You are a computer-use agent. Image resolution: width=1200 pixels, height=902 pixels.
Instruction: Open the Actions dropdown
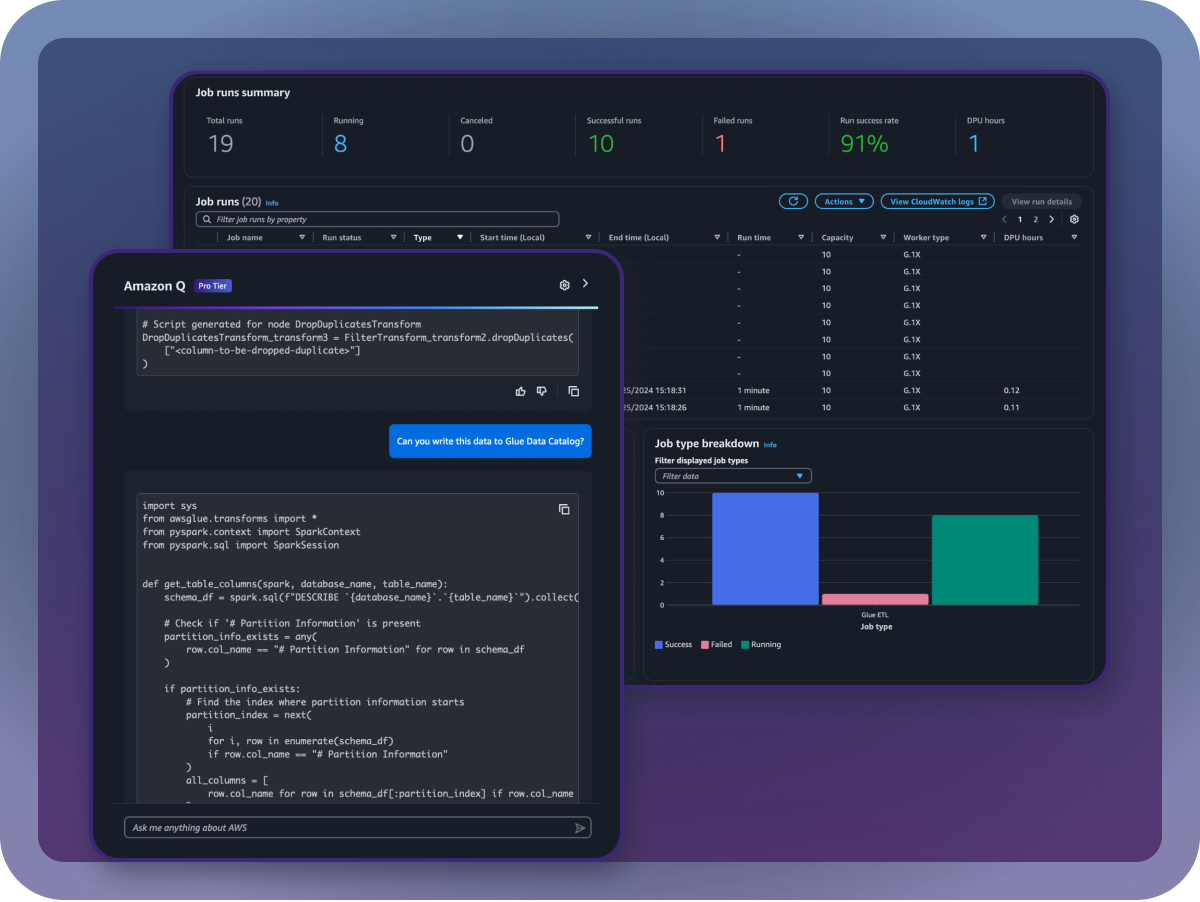click(x=844, y=201)
